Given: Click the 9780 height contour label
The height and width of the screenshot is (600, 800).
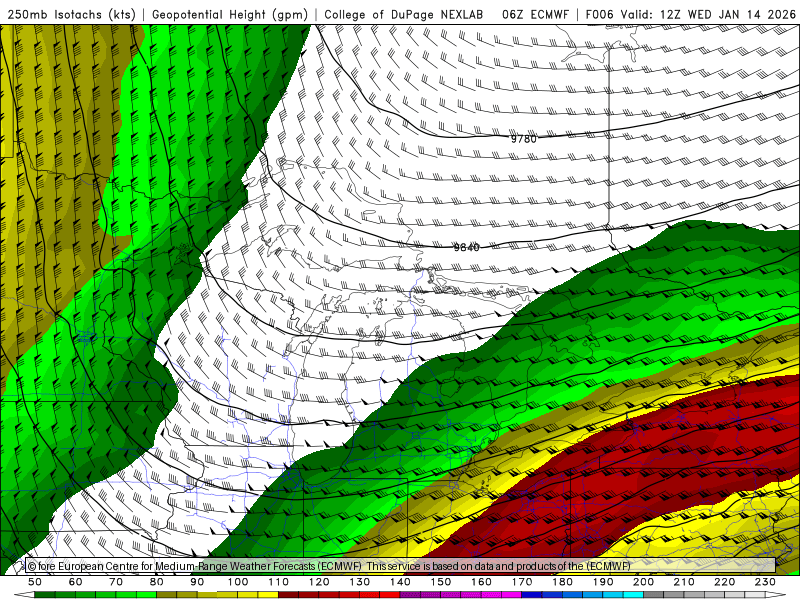Looking at the screenshot, I should [x=523, y=139].
